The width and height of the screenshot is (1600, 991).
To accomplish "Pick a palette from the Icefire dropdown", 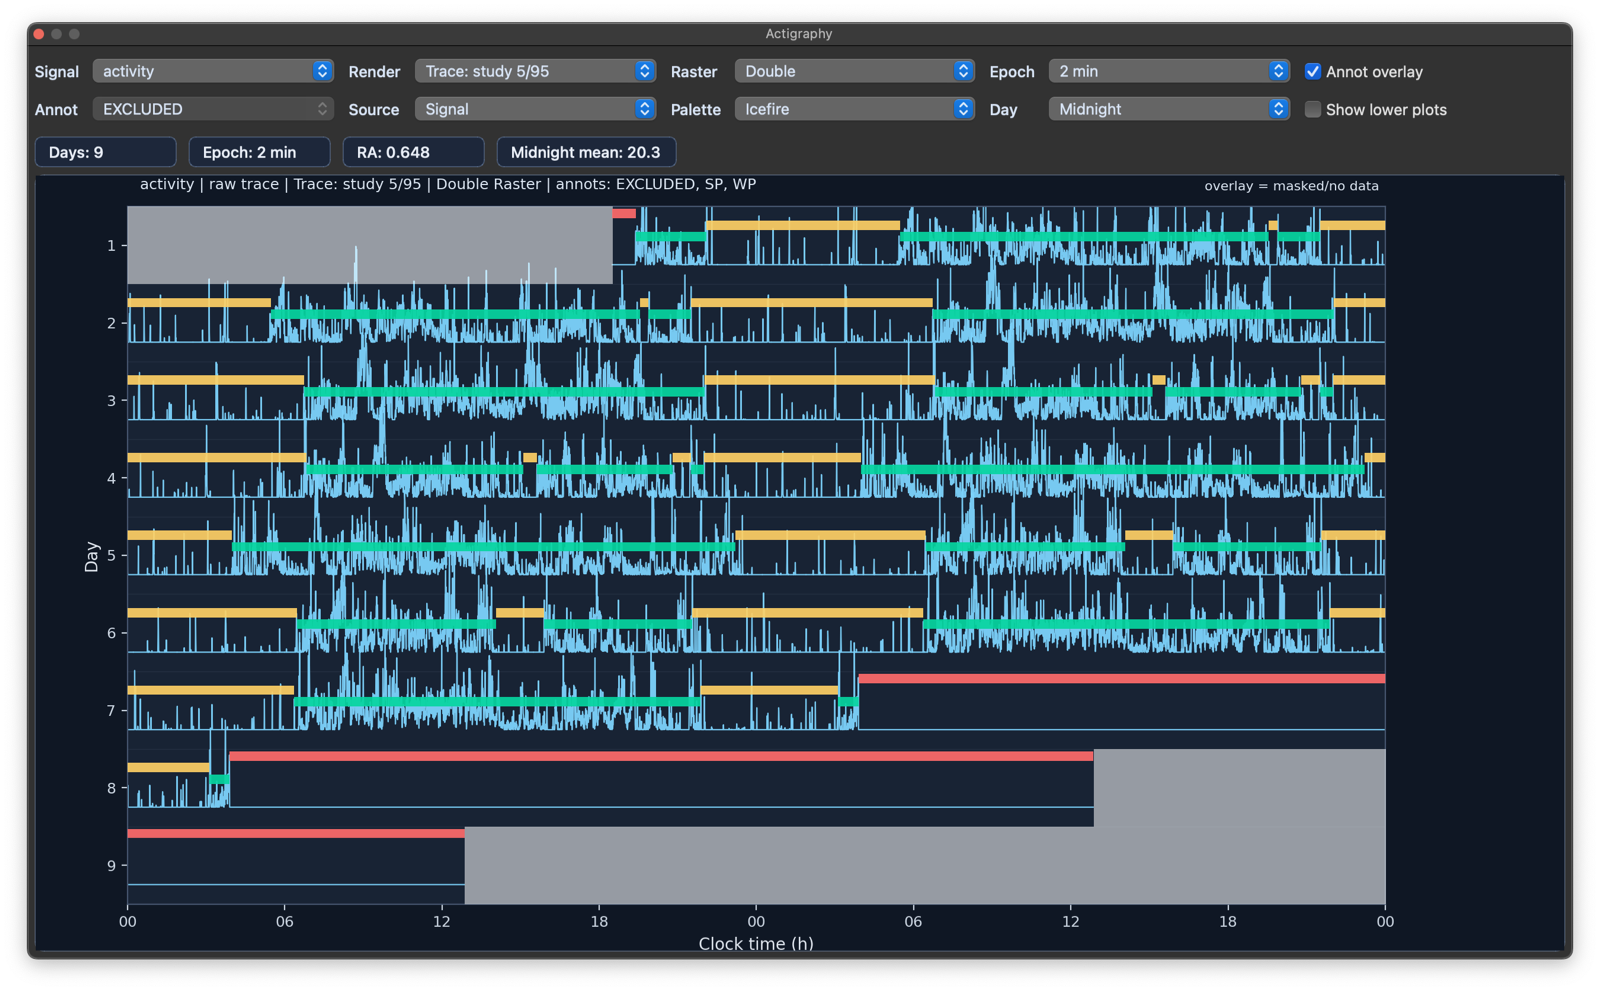I will [x=854, y=109].
